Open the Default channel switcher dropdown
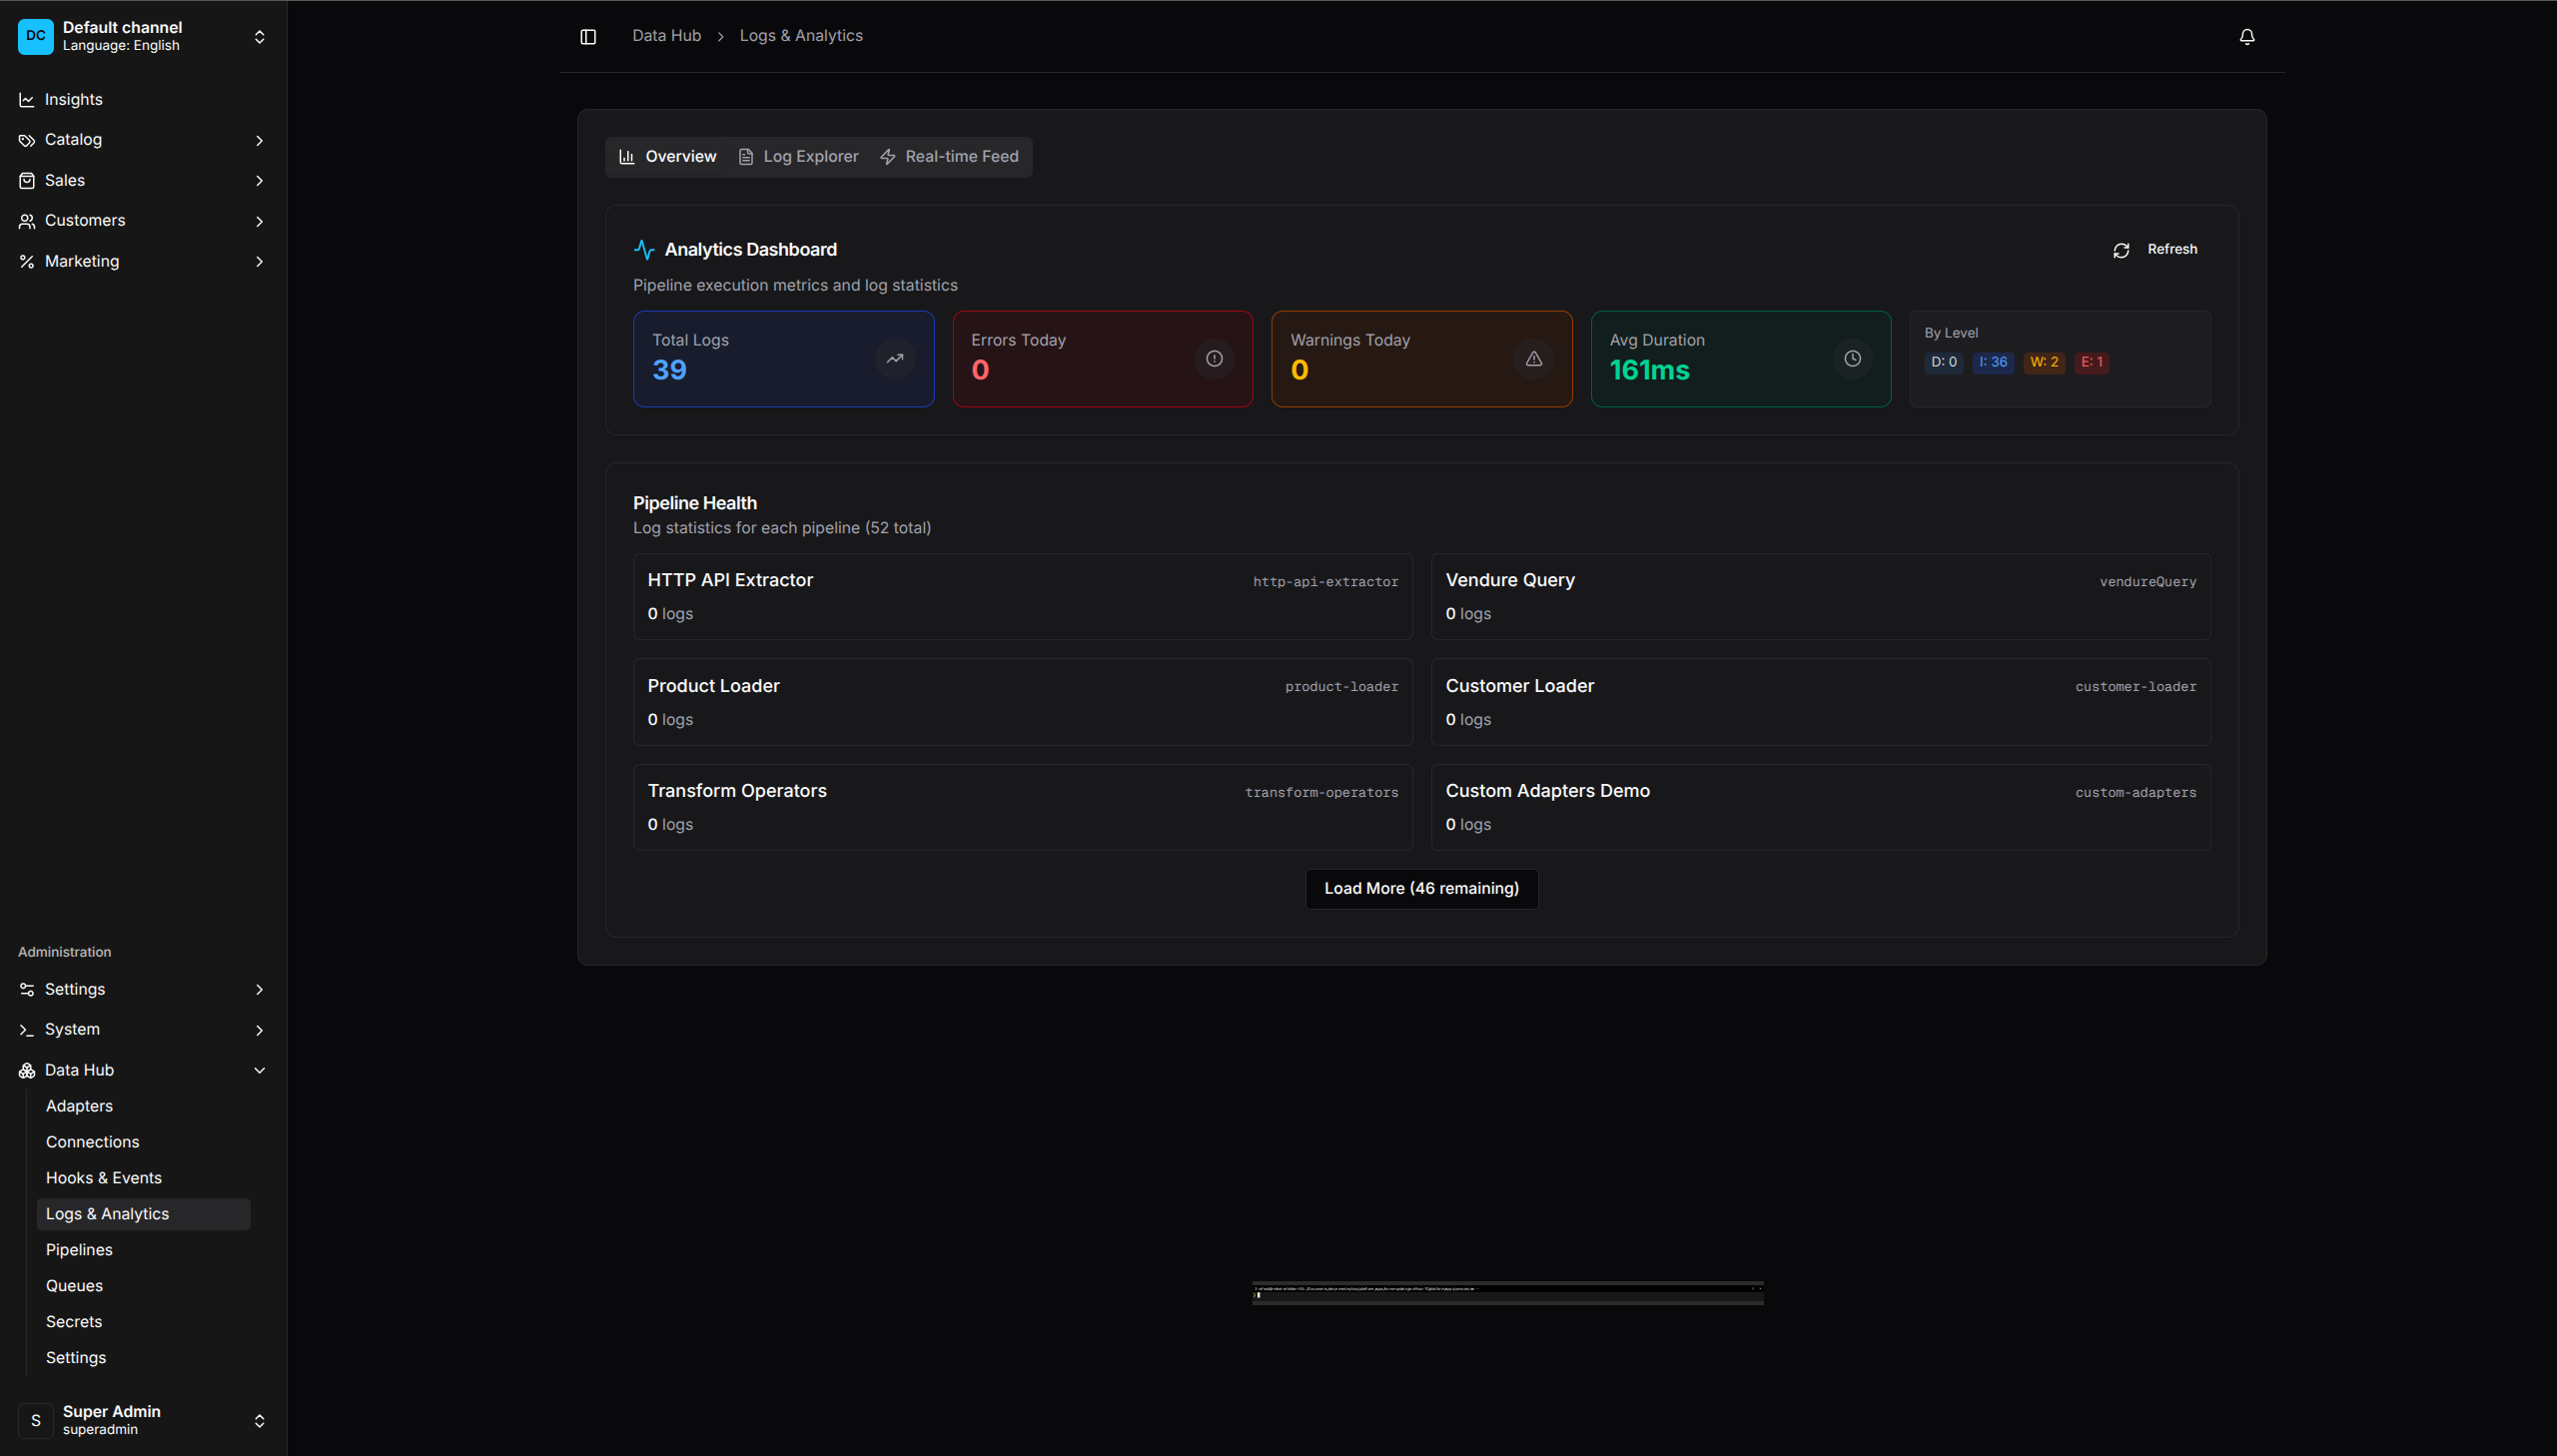The height and width of the screenshot is (1456, 2557). point(259,37)
